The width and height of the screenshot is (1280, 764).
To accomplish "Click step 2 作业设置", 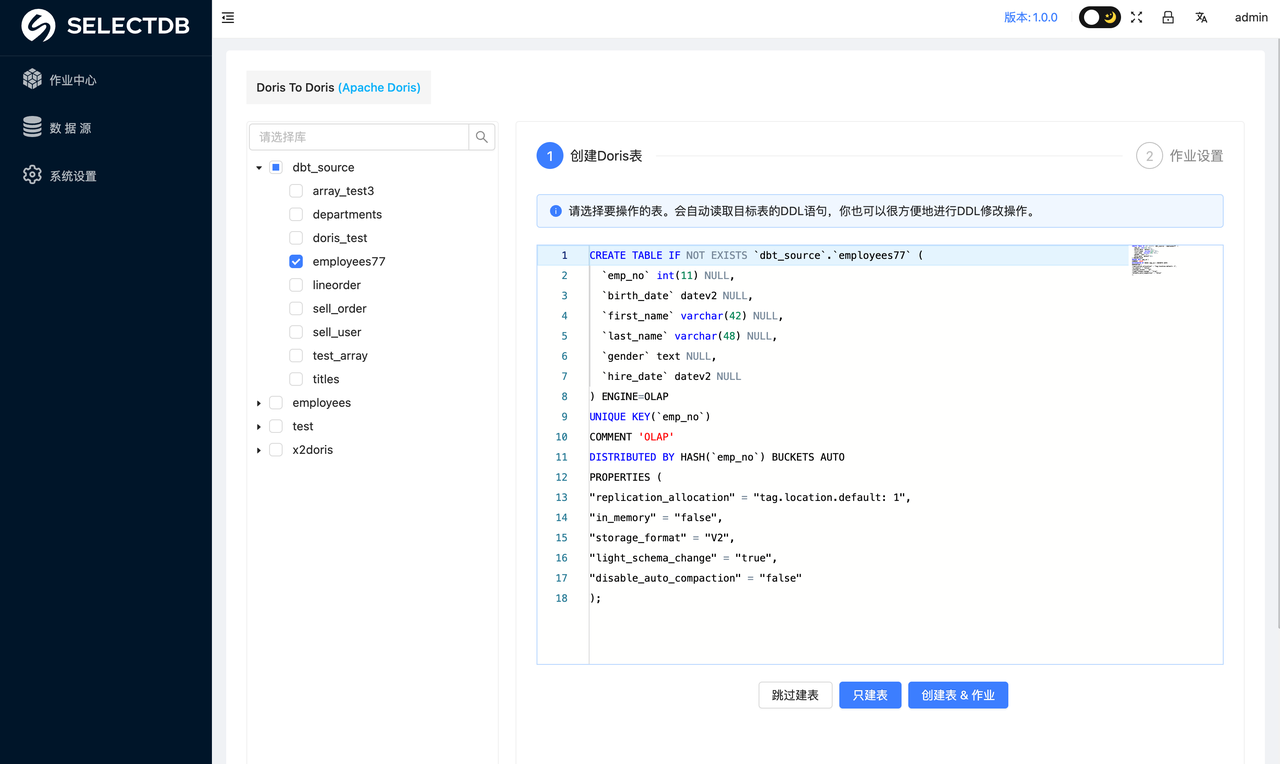I will [1179, 156].
